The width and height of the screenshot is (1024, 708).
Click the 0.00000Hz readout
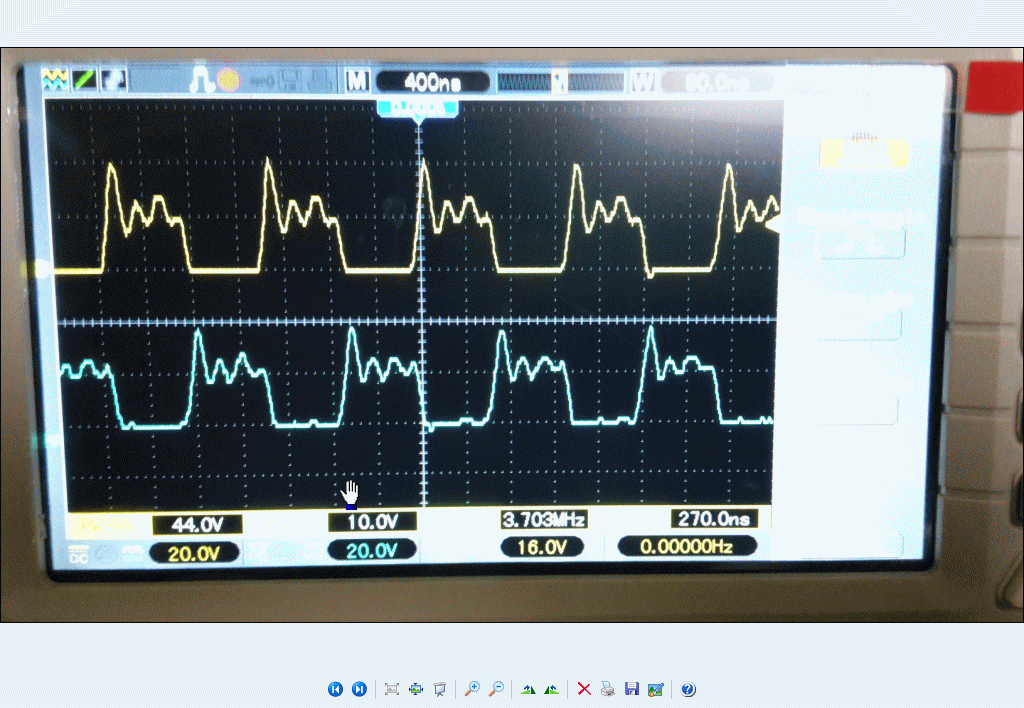click(x=687, y=546)
